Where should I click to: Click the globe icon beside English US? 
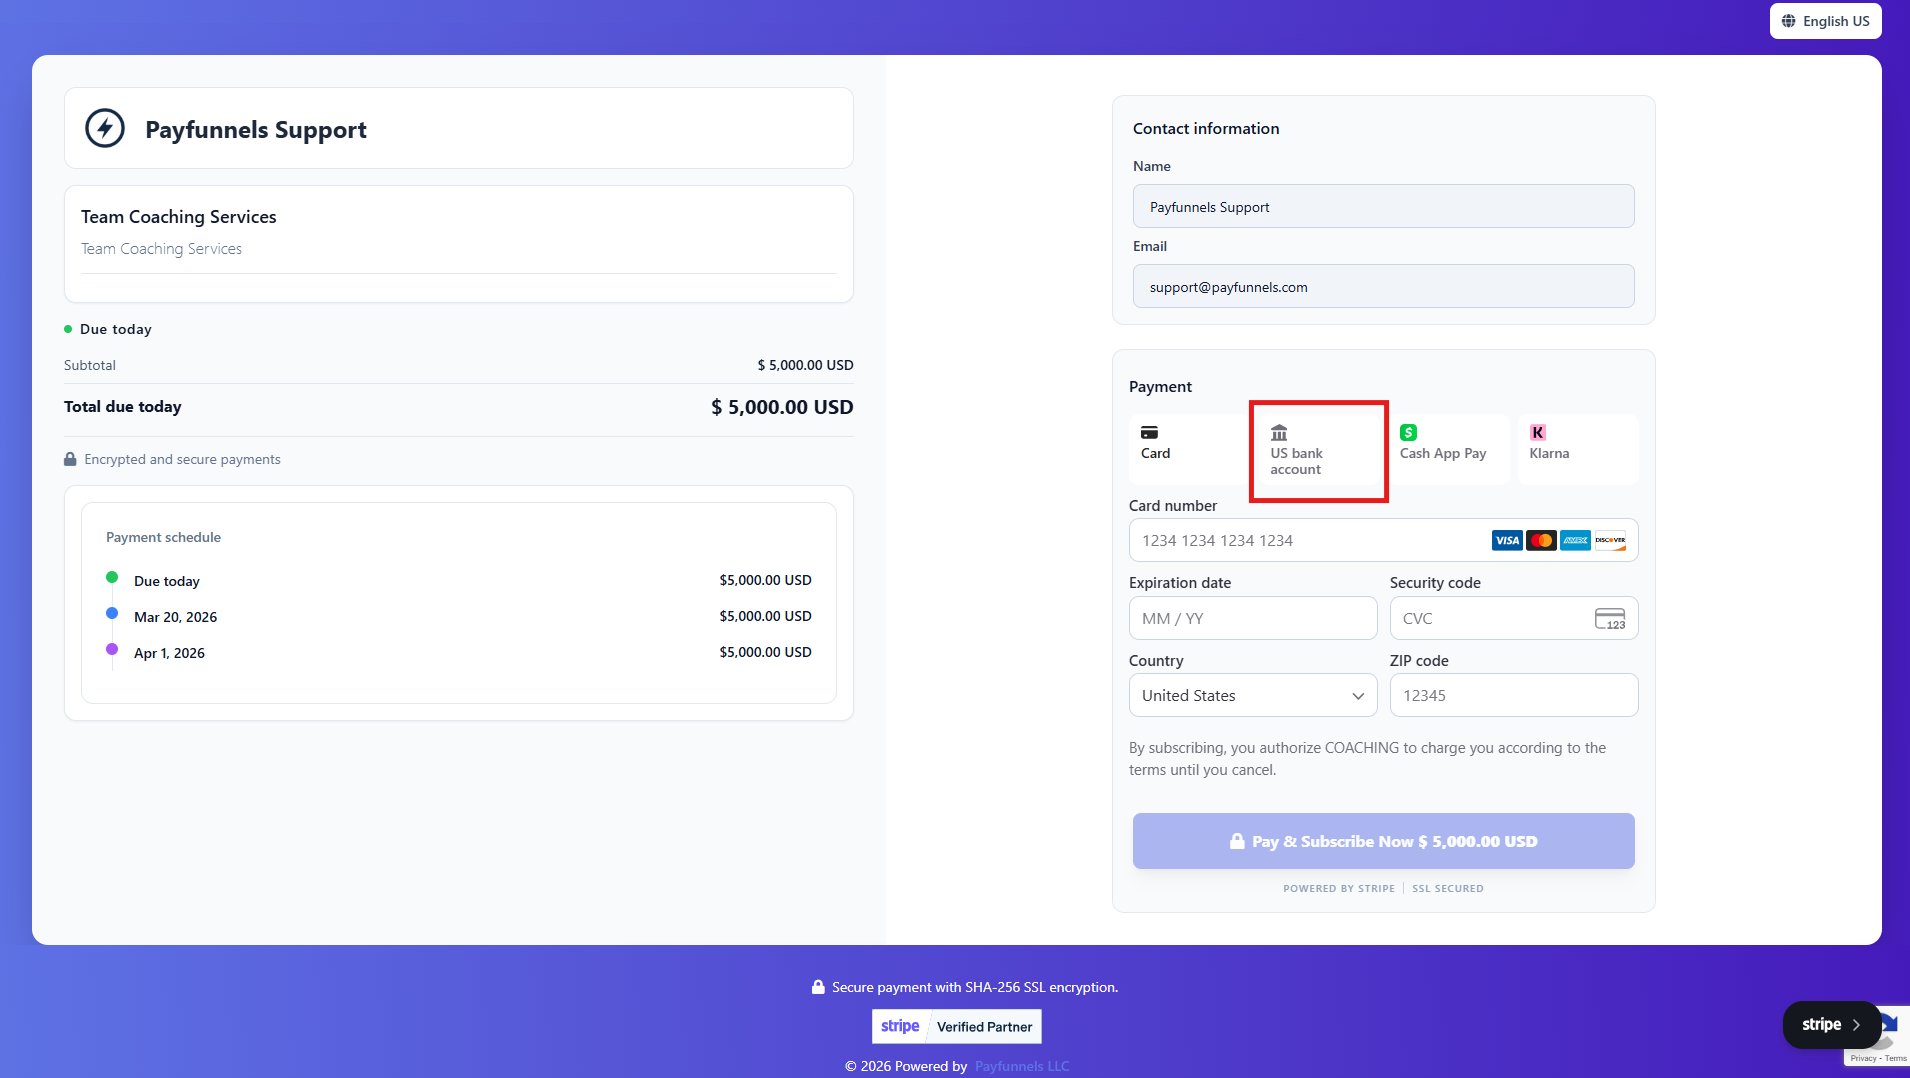coord(1789,21)
